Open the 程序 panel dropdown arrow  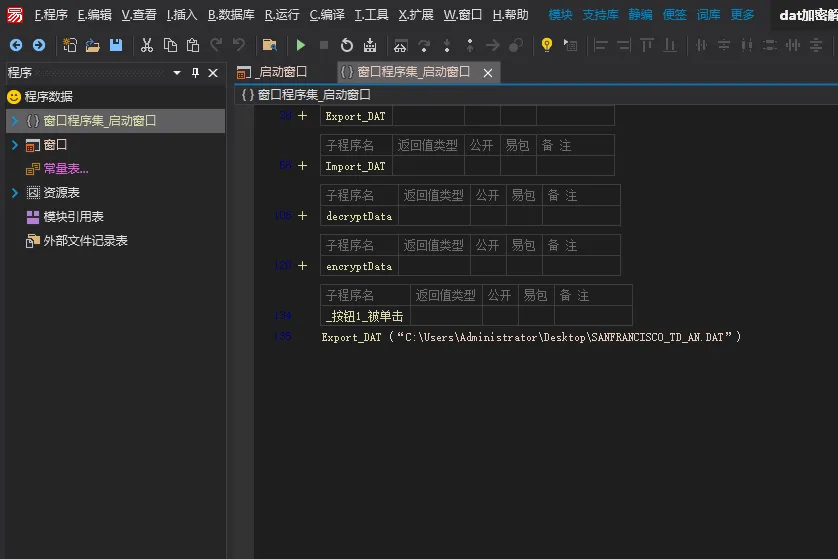(177, 73)
